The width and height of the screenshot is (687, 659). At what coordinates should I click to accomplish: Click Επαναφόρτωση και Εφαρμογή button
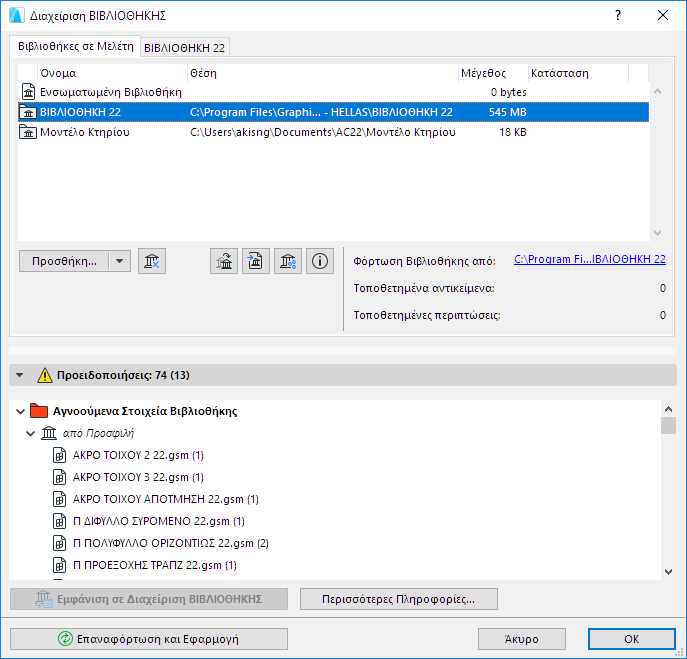149,639
